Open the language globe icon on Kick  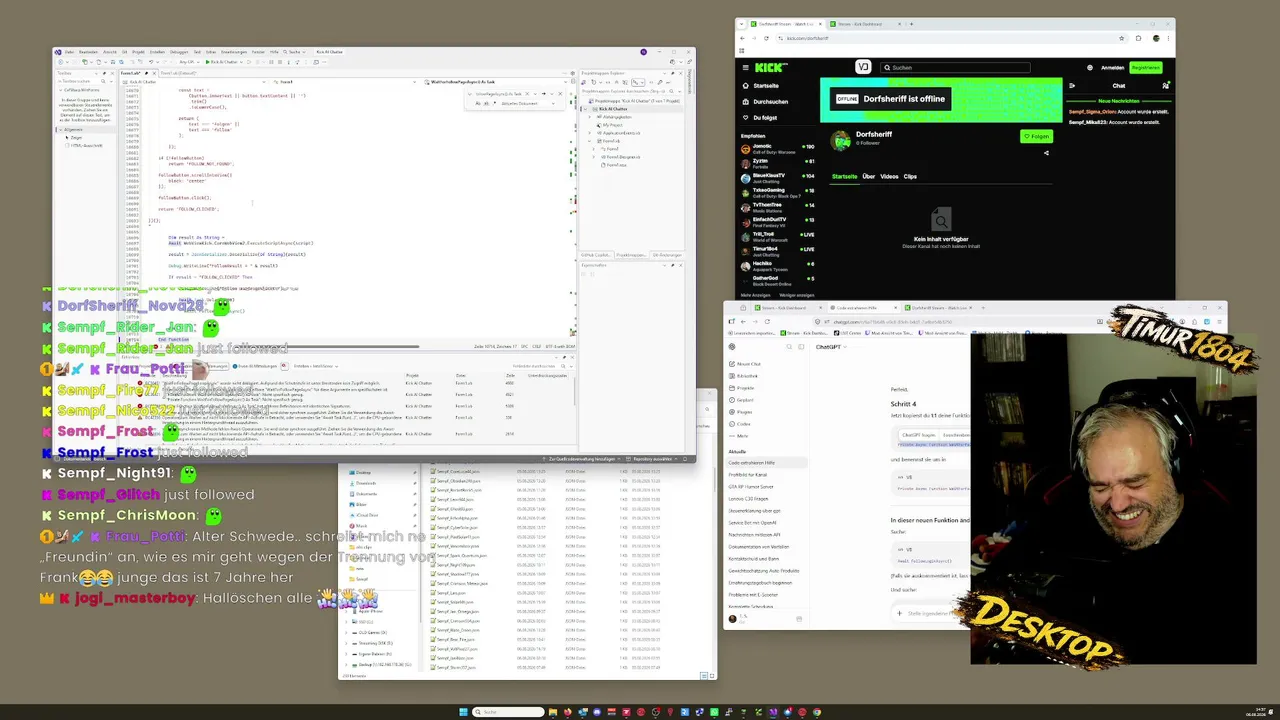tap(1090, 68)
